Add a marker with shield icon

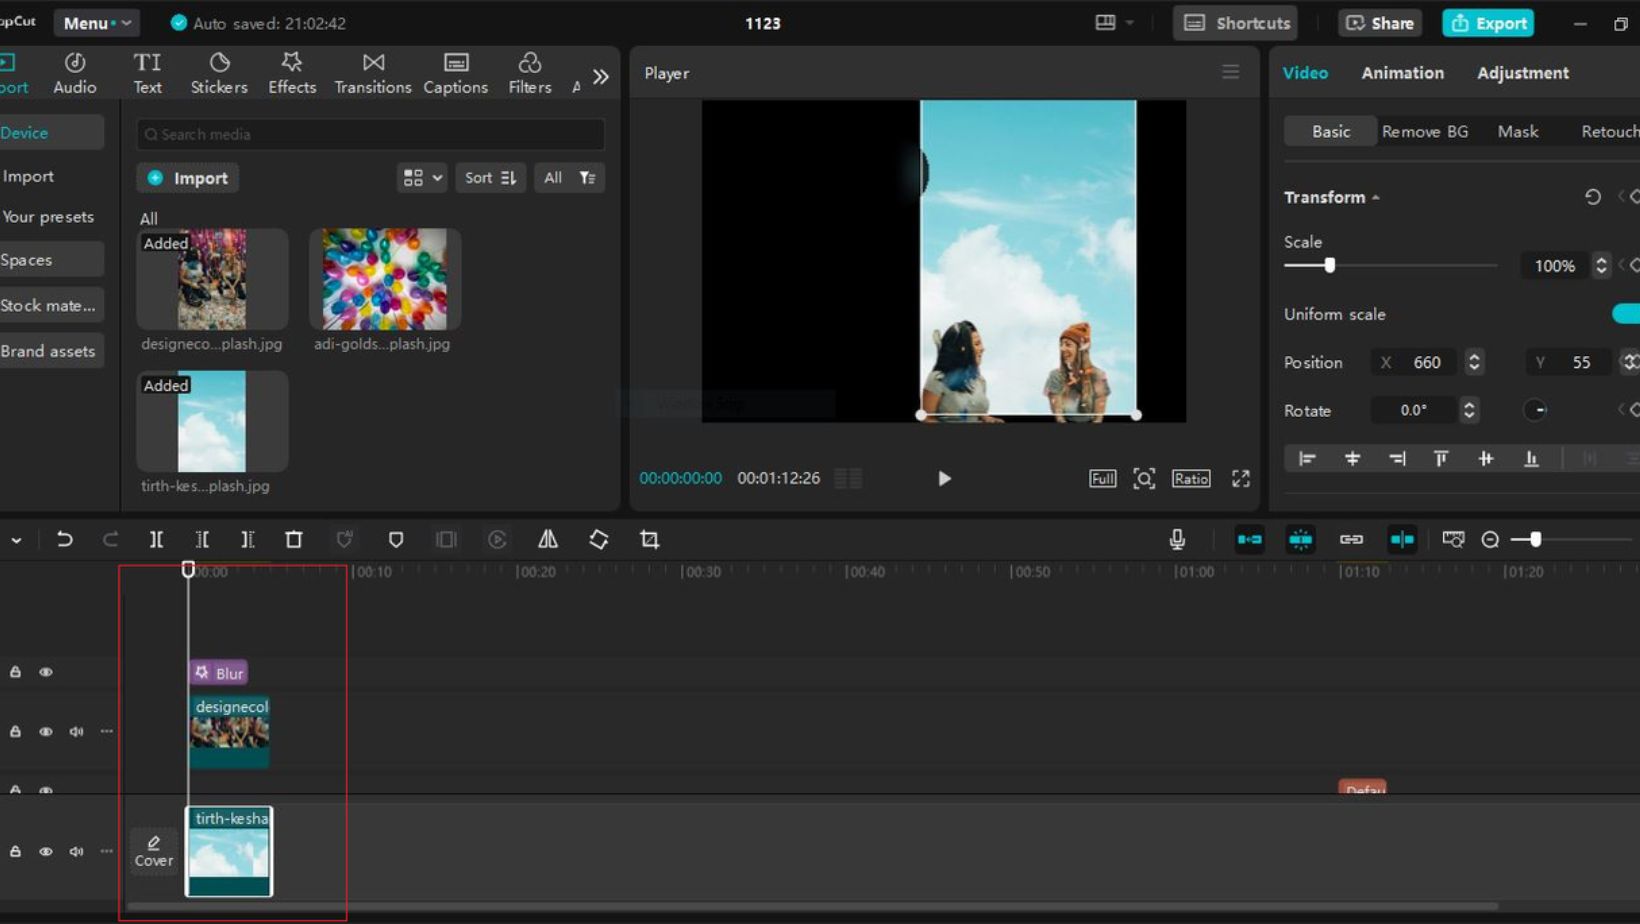[396, 540]
